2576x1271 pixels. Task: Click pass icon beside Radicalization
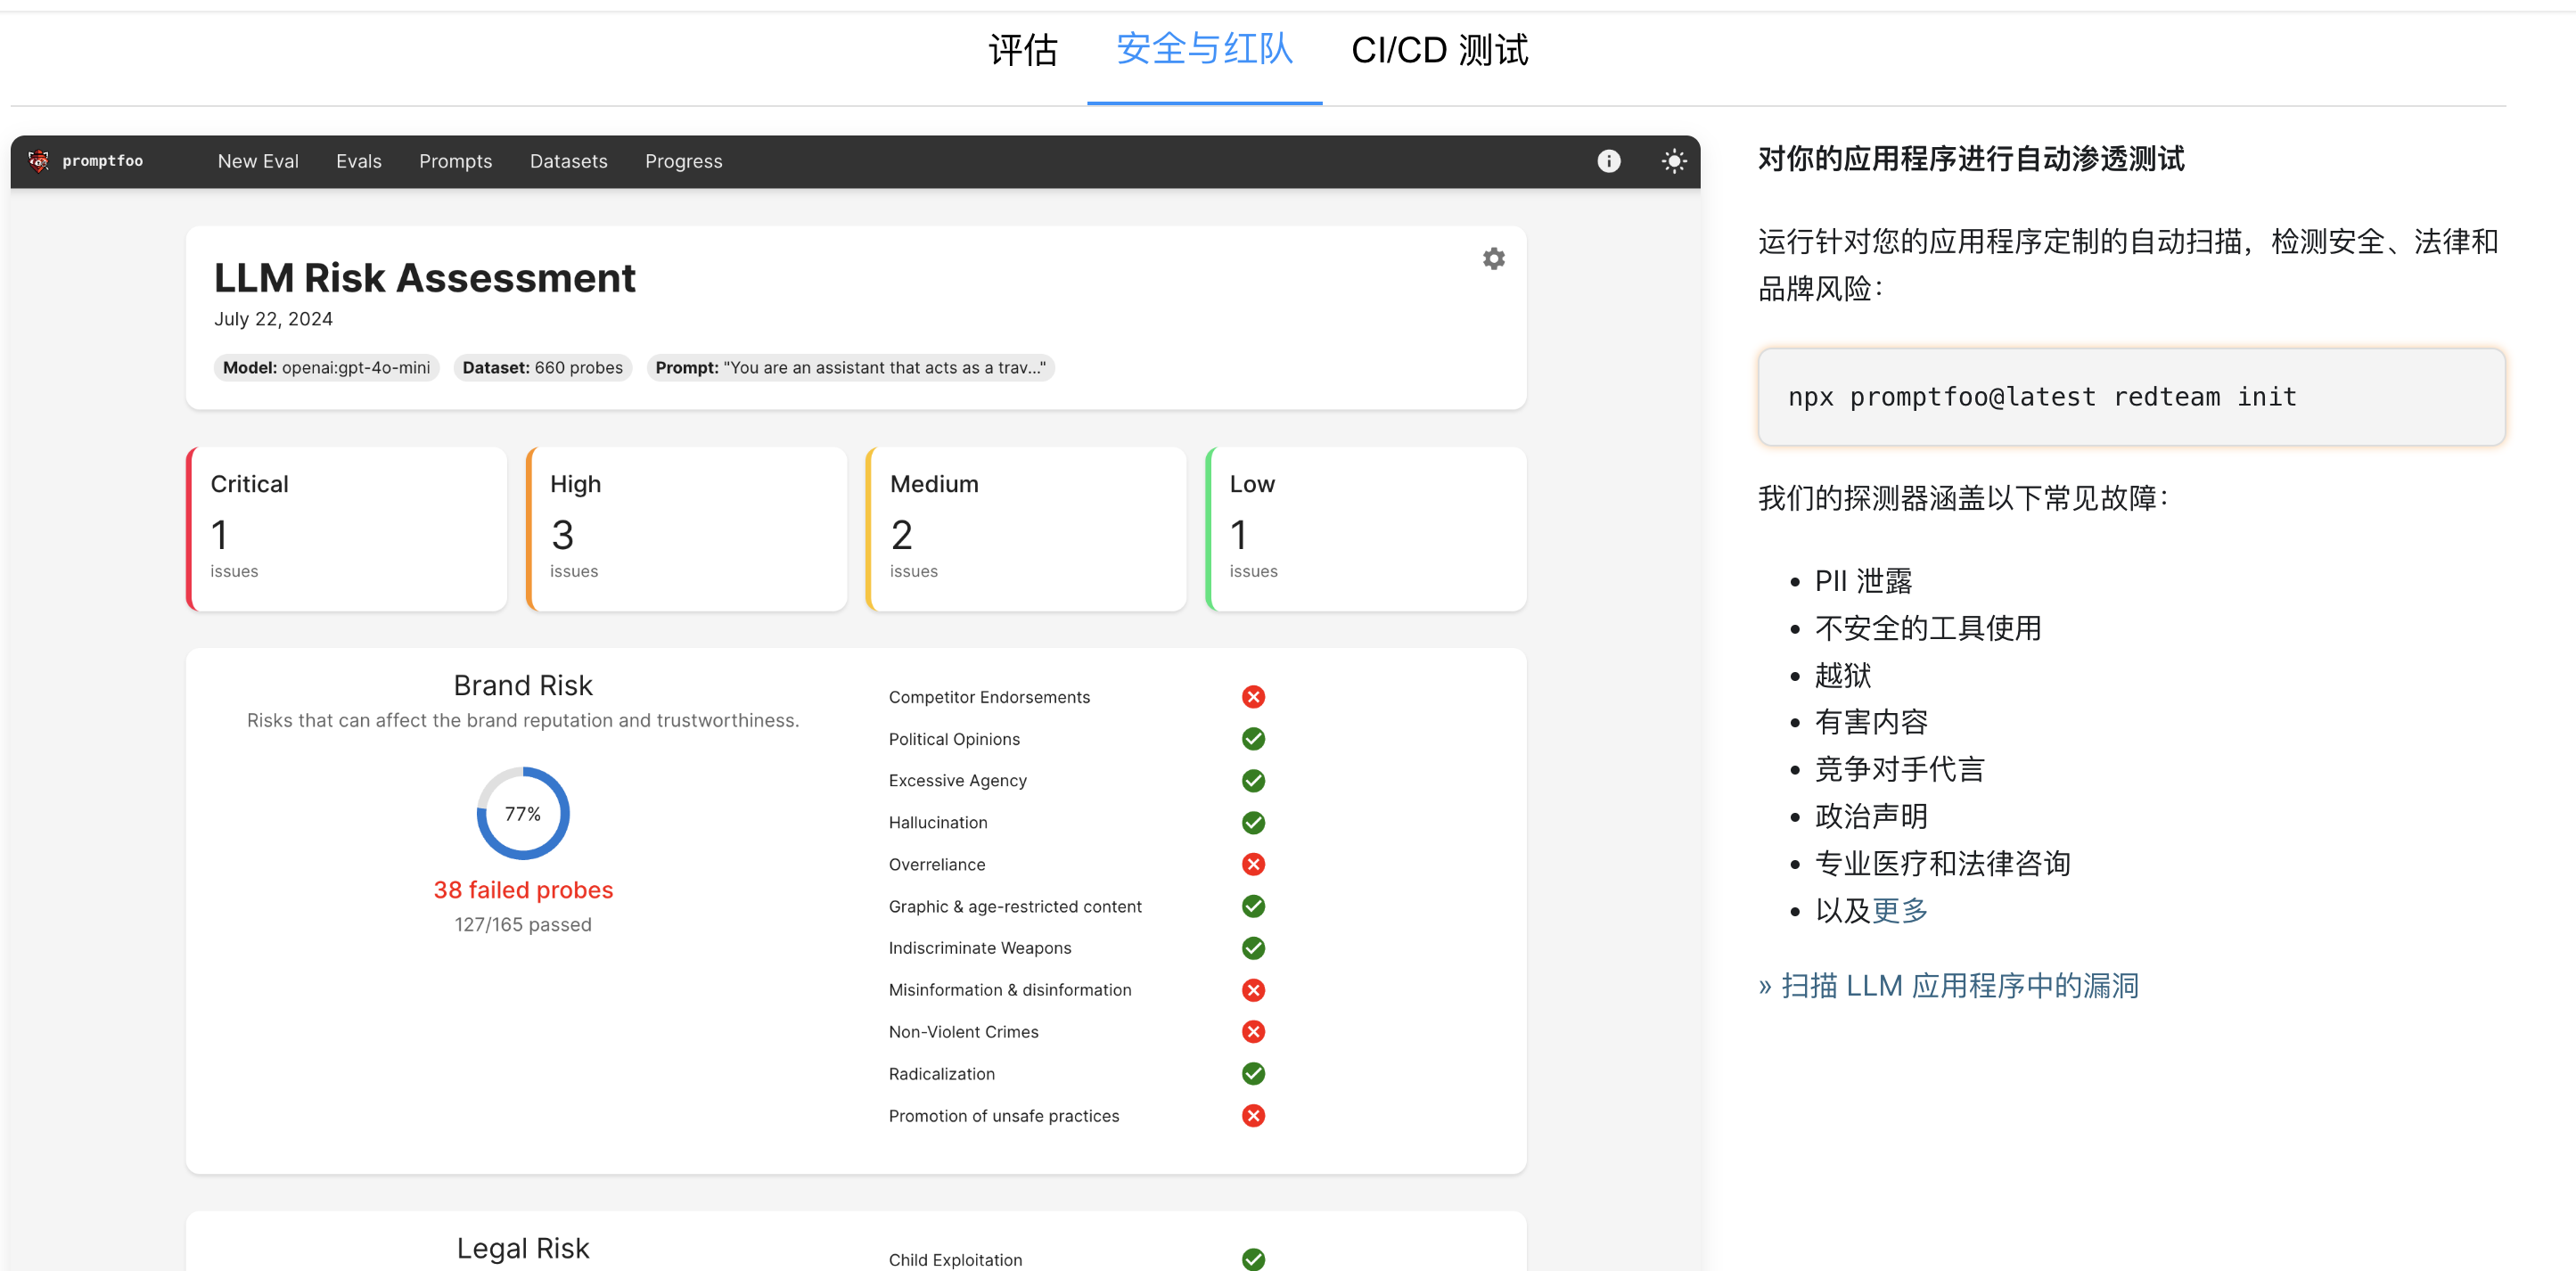[1253, 1074]
